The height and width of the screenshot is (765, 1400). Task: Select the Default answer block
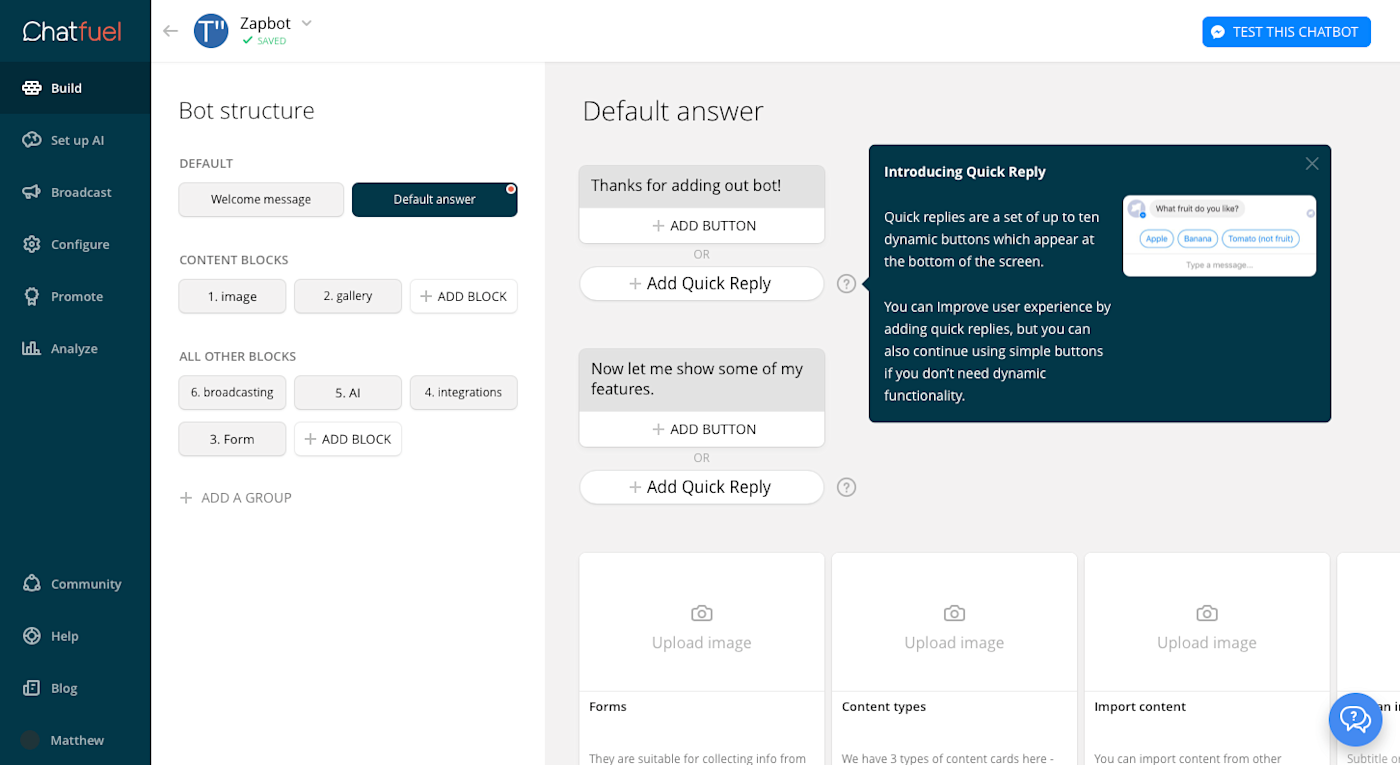[x=435, y=199]
